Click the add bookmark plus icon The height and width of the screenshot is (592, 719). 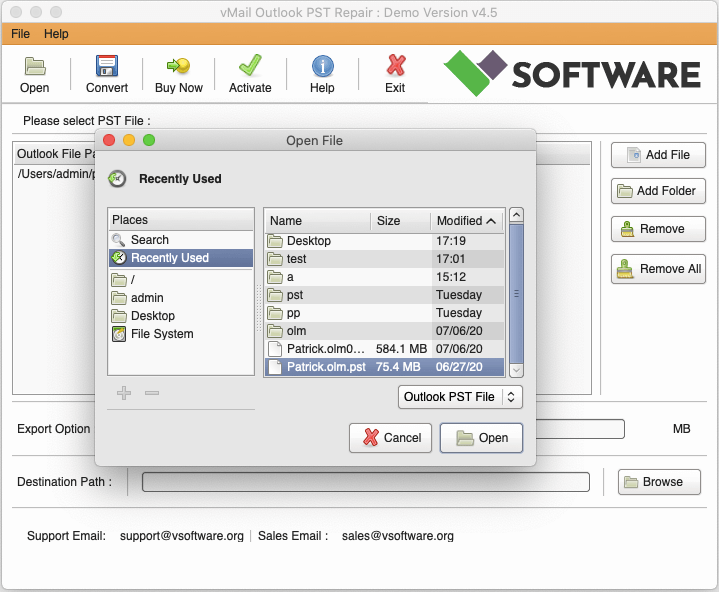click(x=124, y=393)
